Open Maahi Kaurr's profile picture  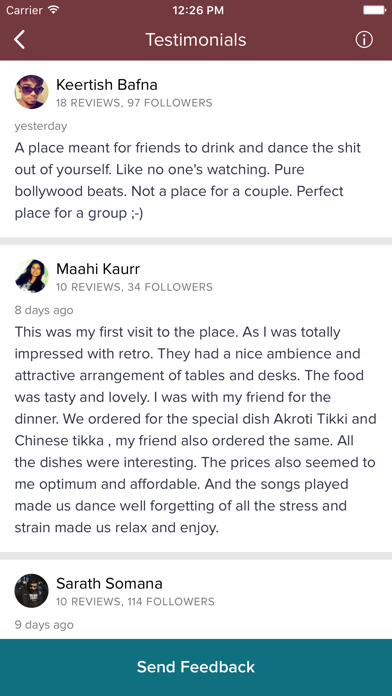32,276
